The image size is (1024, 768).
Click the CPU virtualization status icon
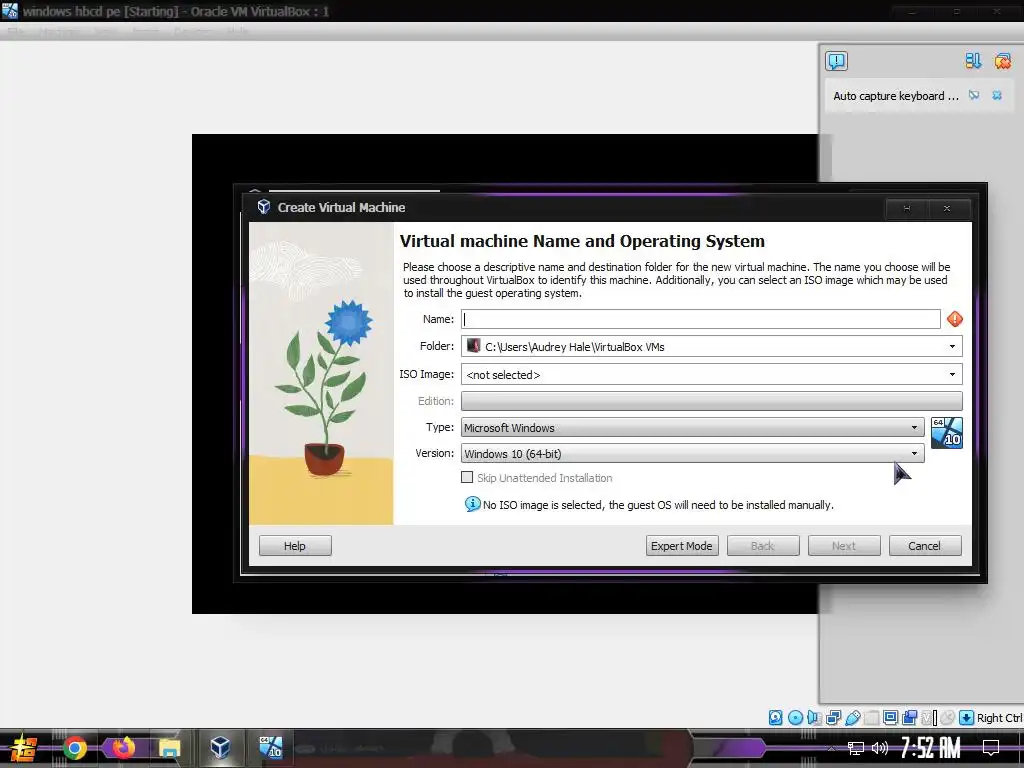click(x=929, y=718)
